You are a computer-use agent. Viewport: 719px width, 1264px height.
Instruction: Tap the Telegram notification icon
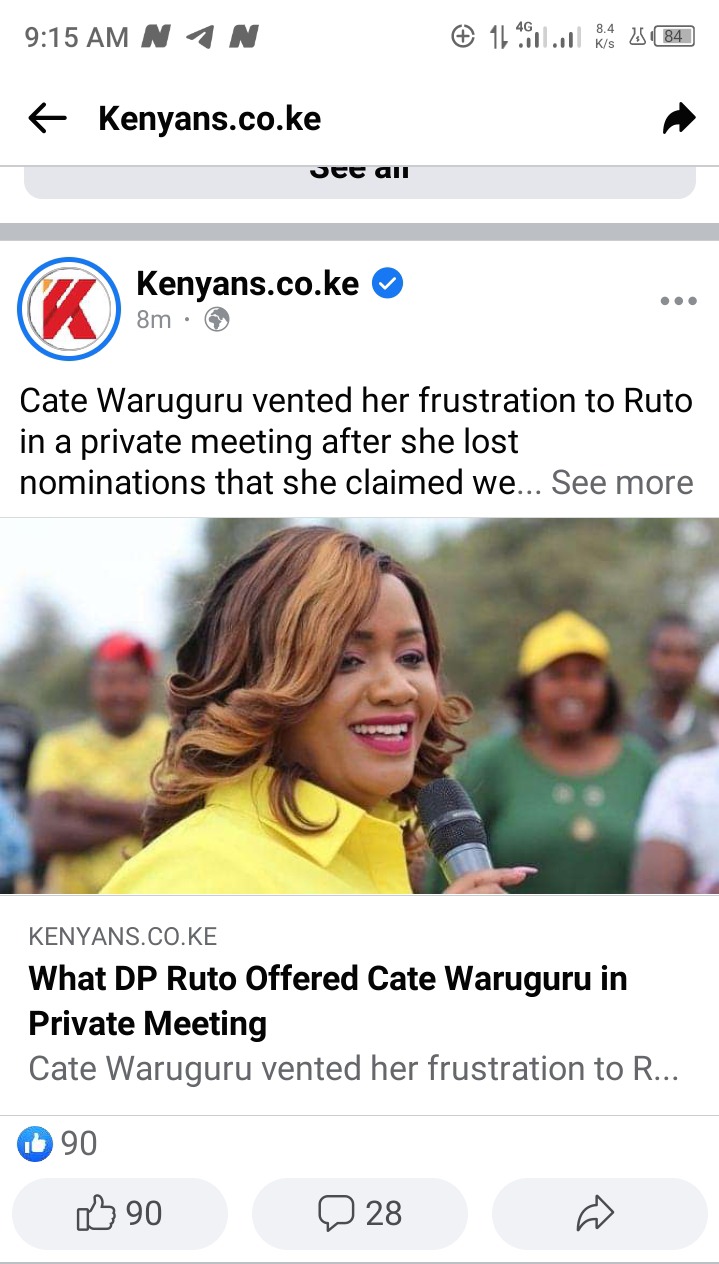point(200,37)
